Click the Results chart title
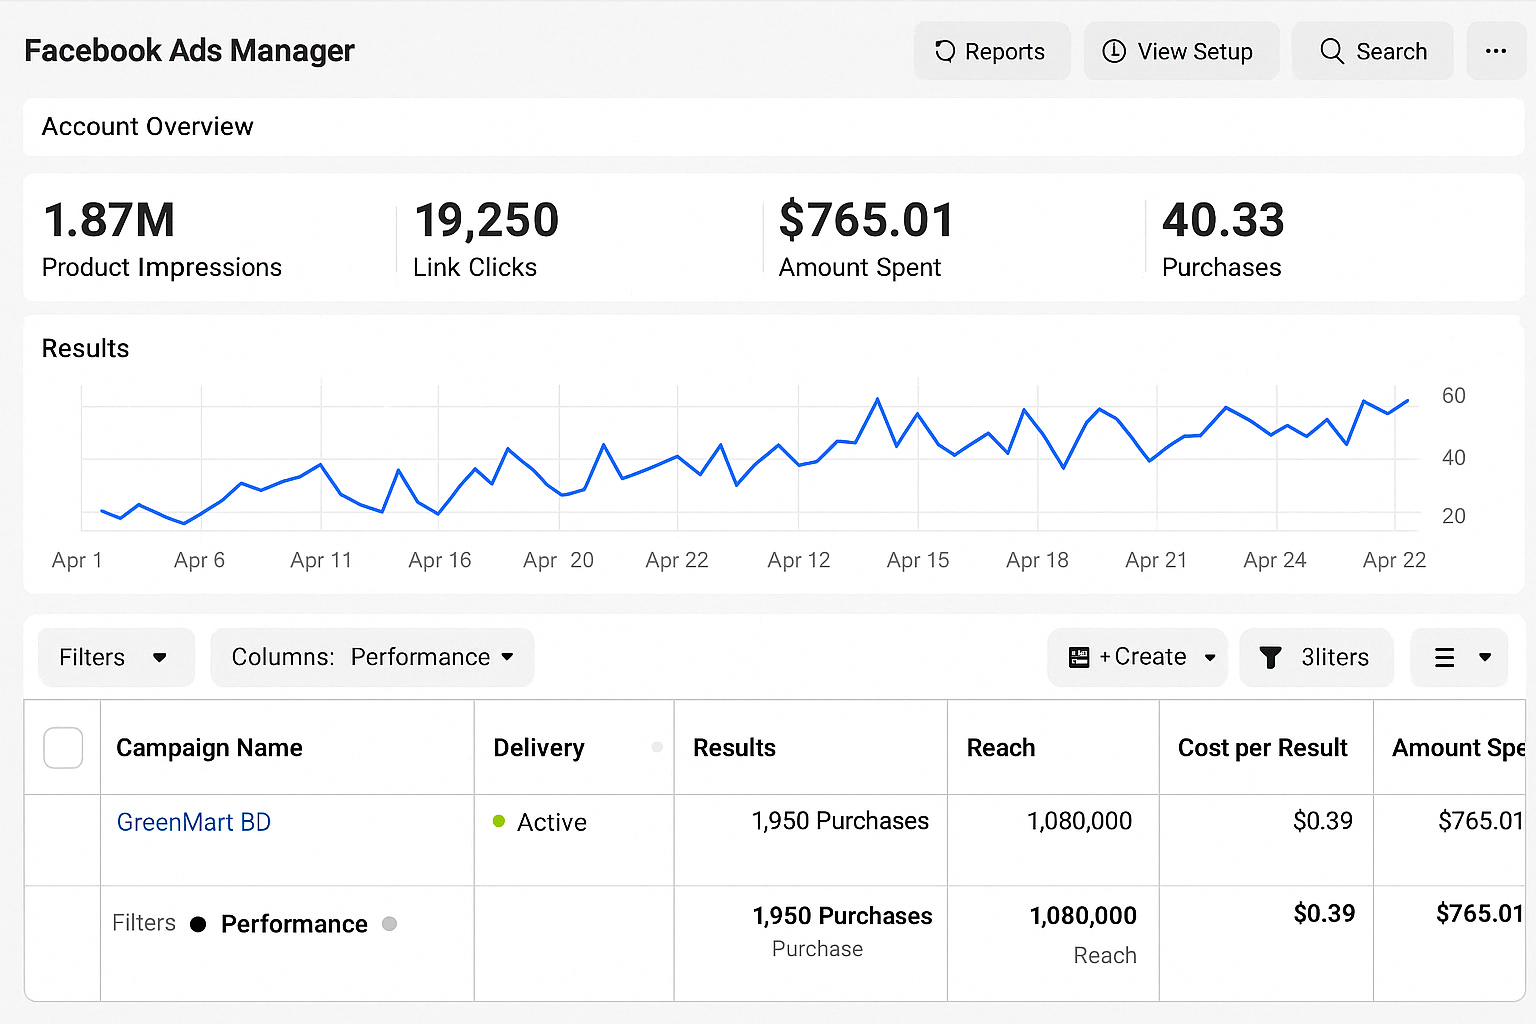Viewport: 1536px width, 1024px height. click(x=85, y=348)
